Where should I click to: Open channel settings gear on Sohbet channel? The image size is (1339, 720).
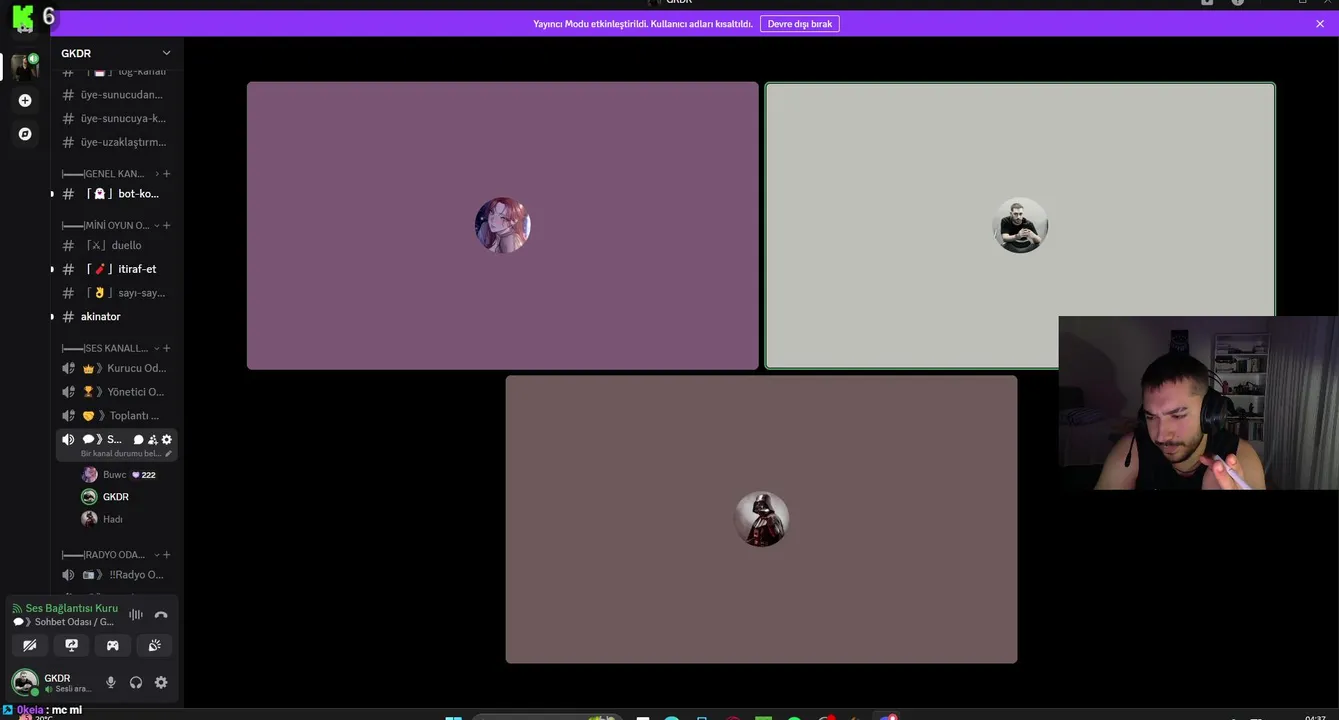coord(167,440)
